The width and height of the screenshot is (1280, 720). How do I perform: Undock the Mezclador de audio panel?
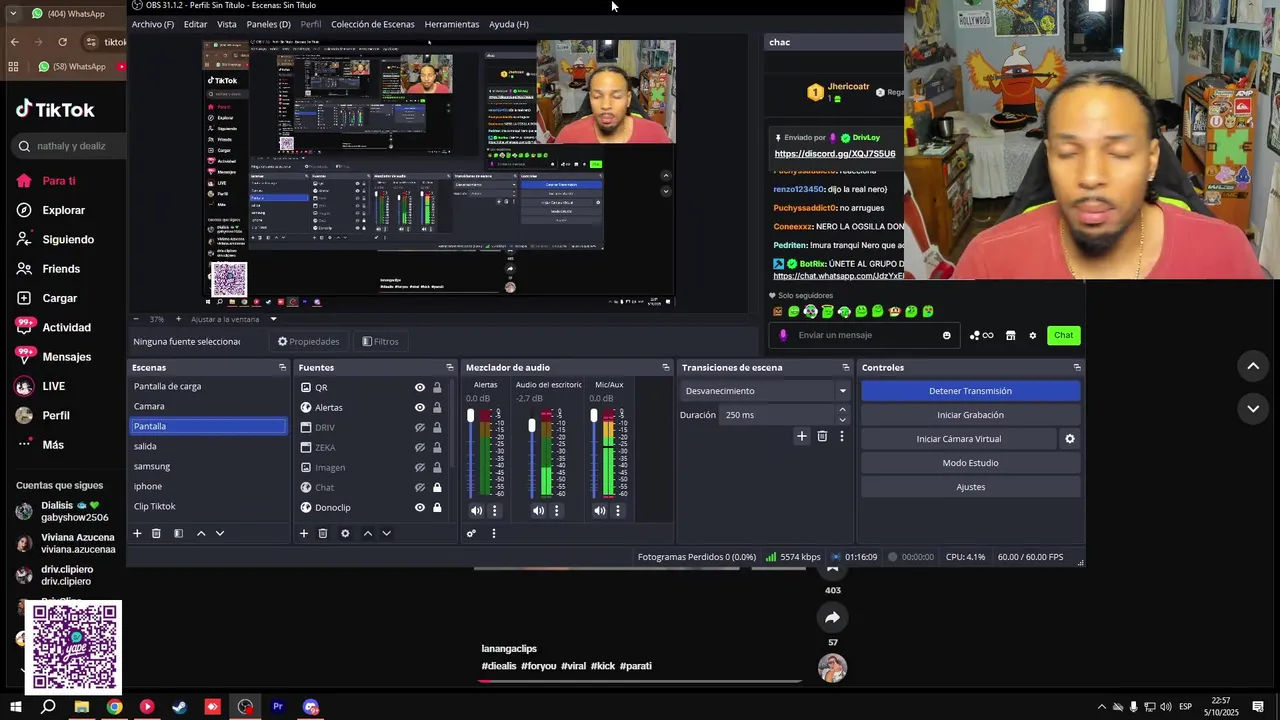tap(665, 367)
